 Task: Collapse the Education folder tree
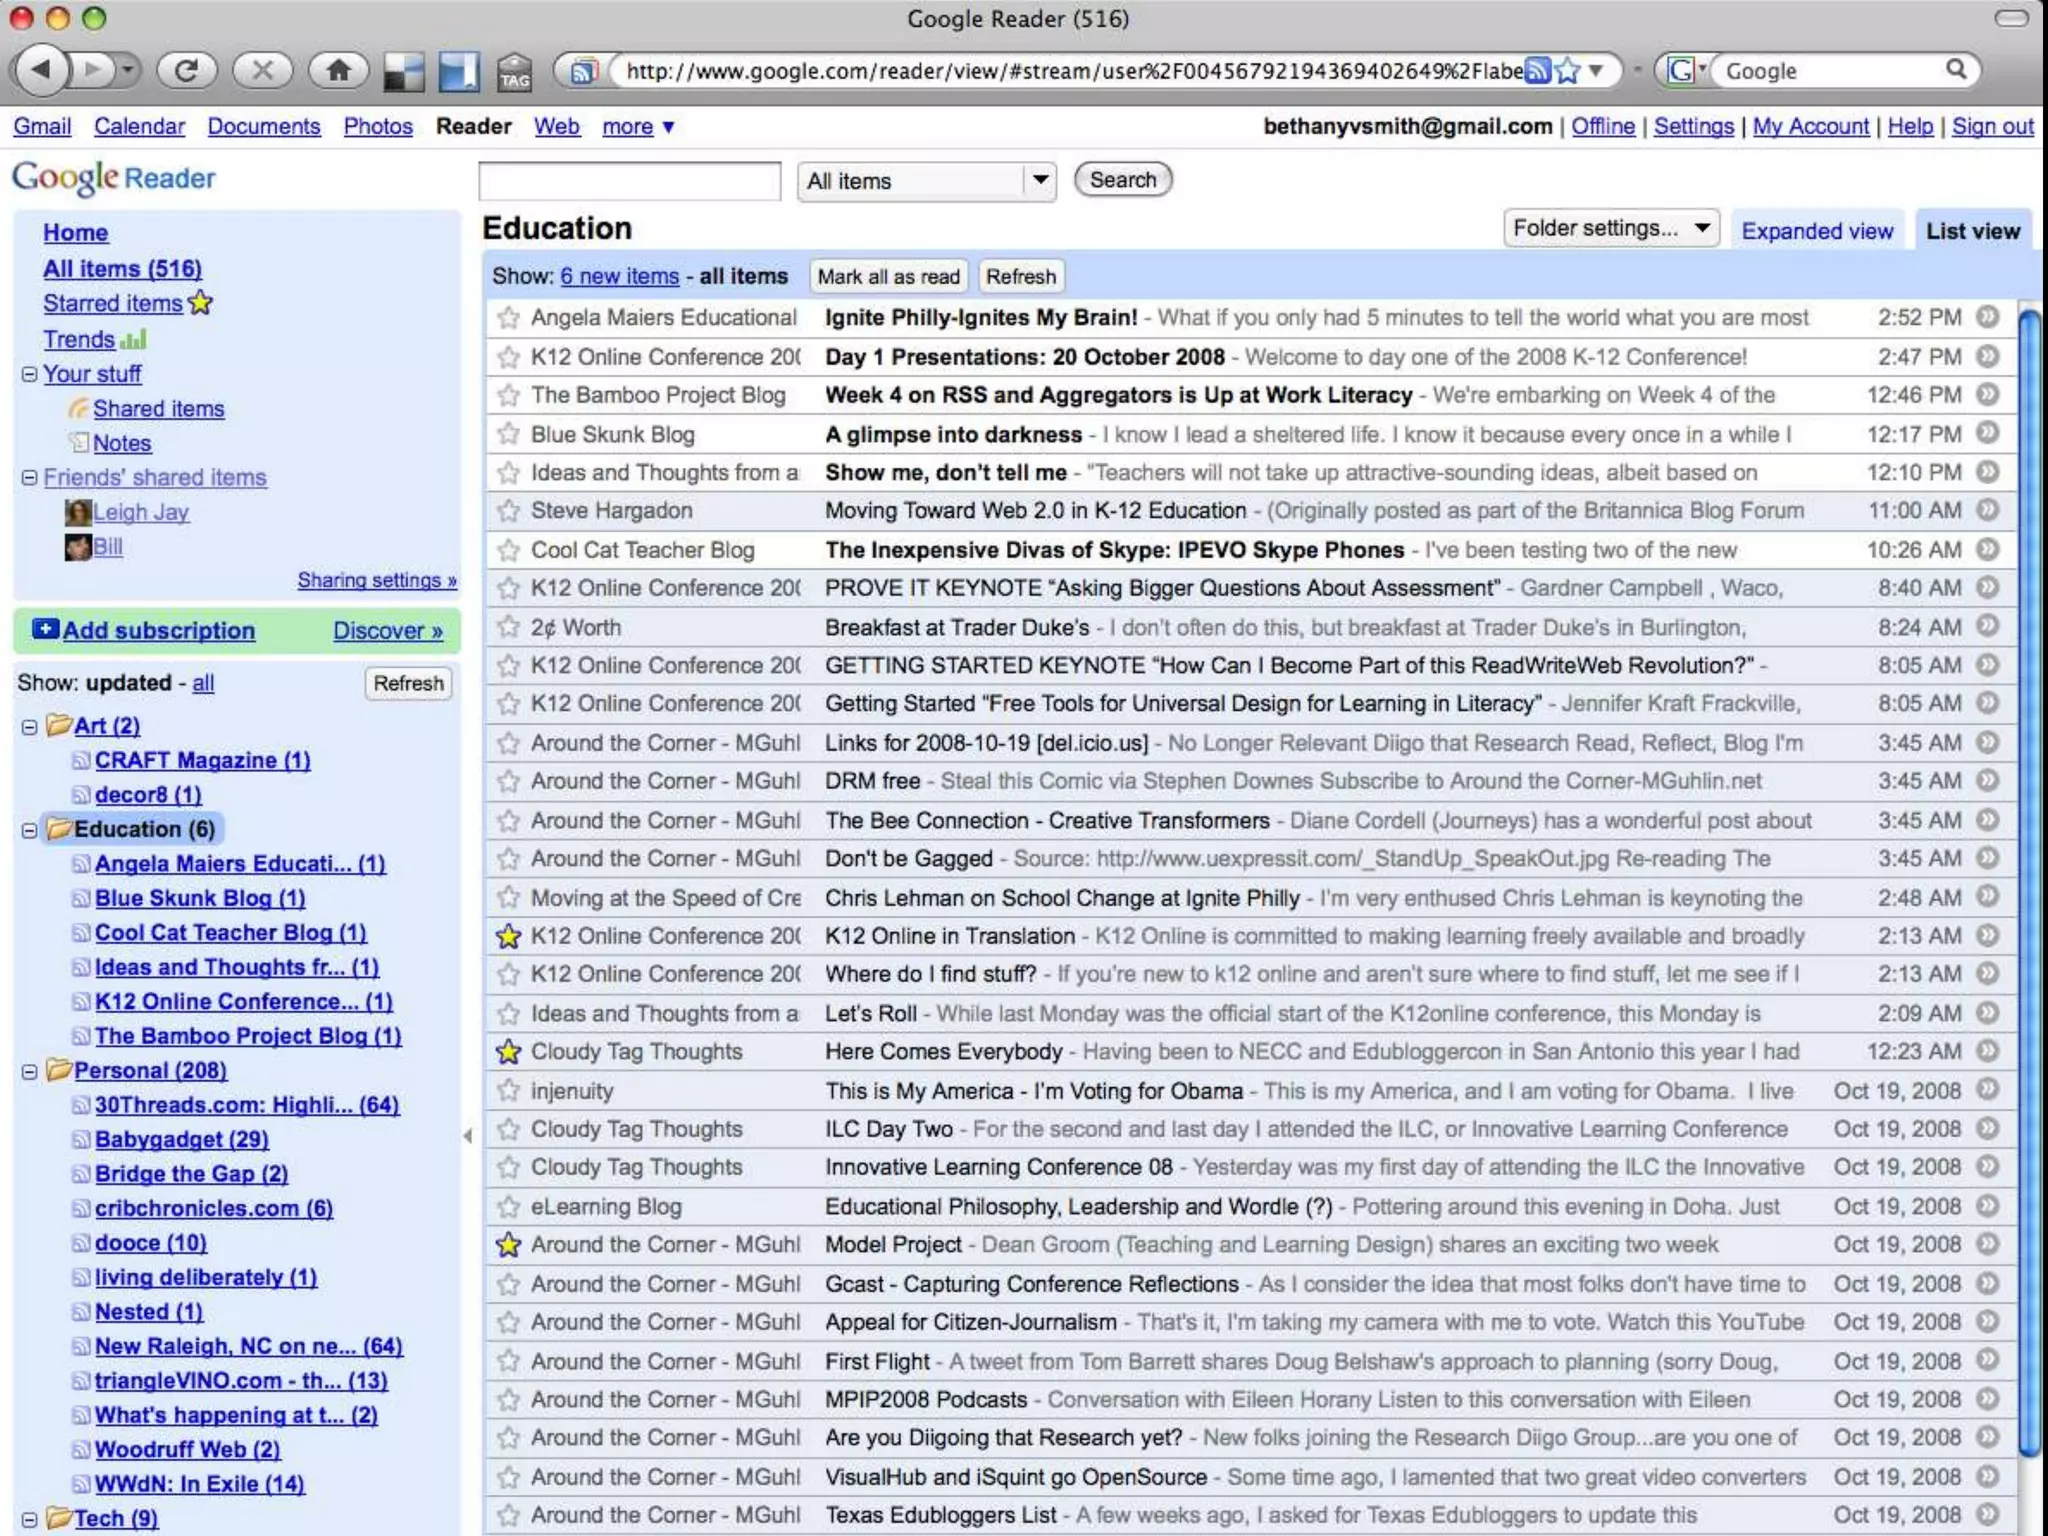point(30,830)
